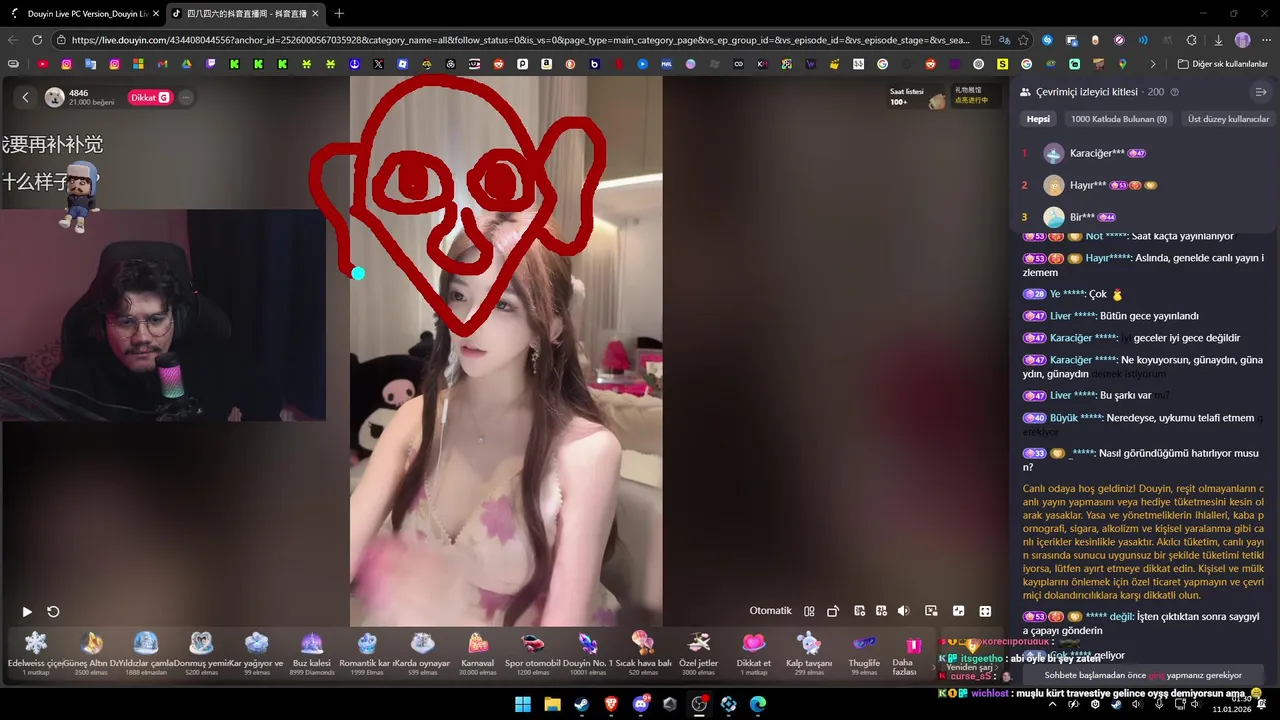The width and height of the screenshot is (1280, 720).
Task: Open Steam from the taskbar
Action: (x=581, y=704)
